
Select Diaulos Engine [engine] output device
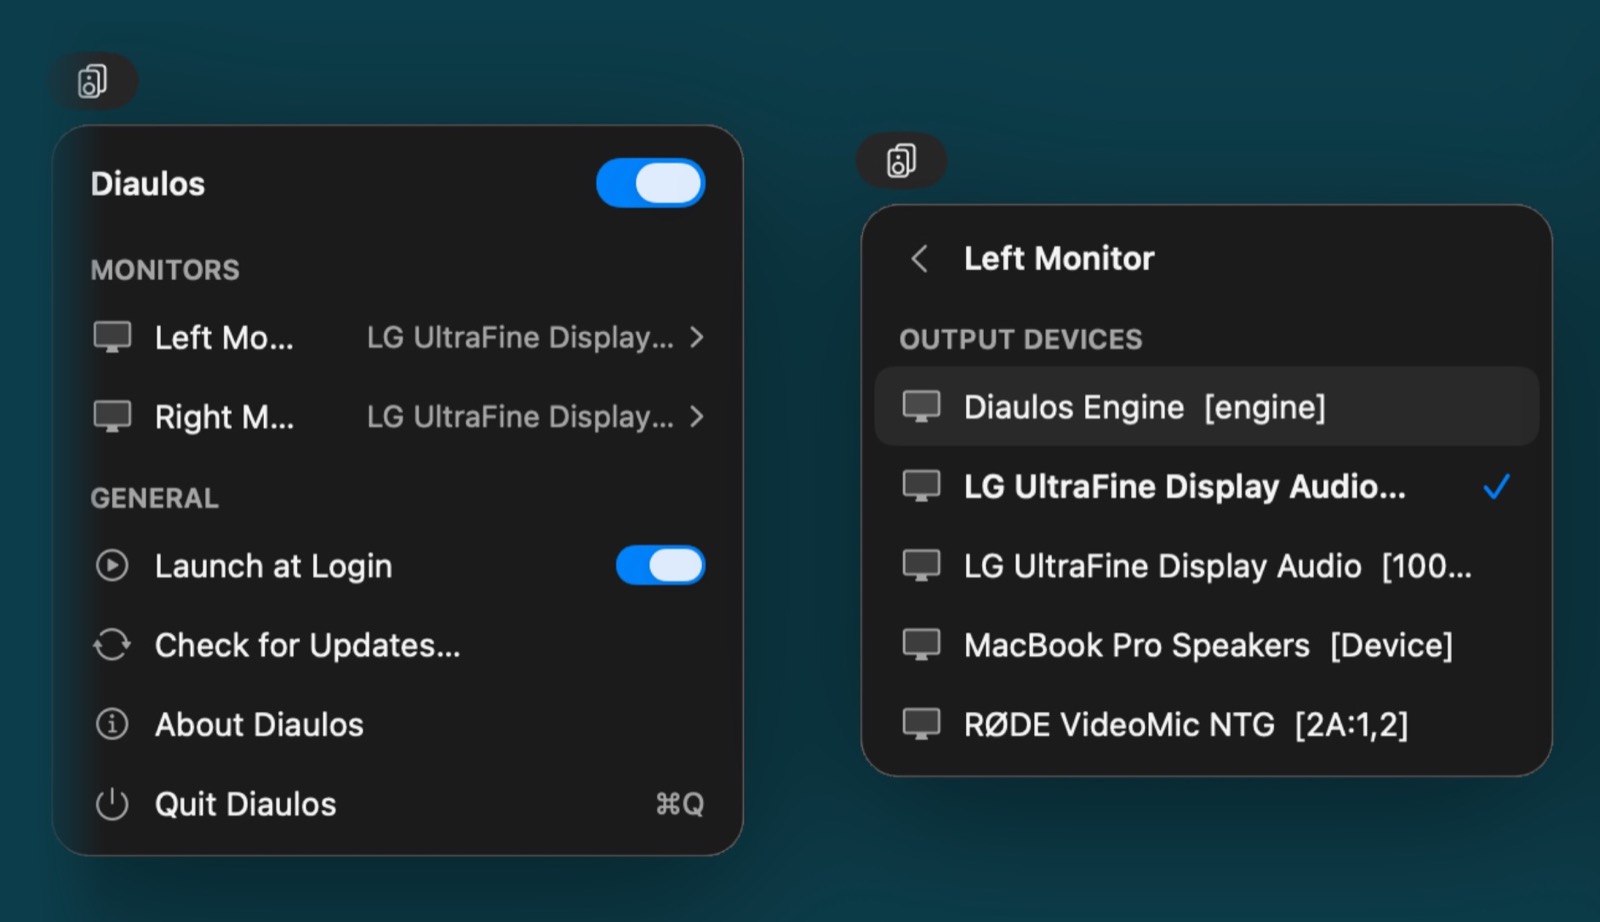point(1206,407)
